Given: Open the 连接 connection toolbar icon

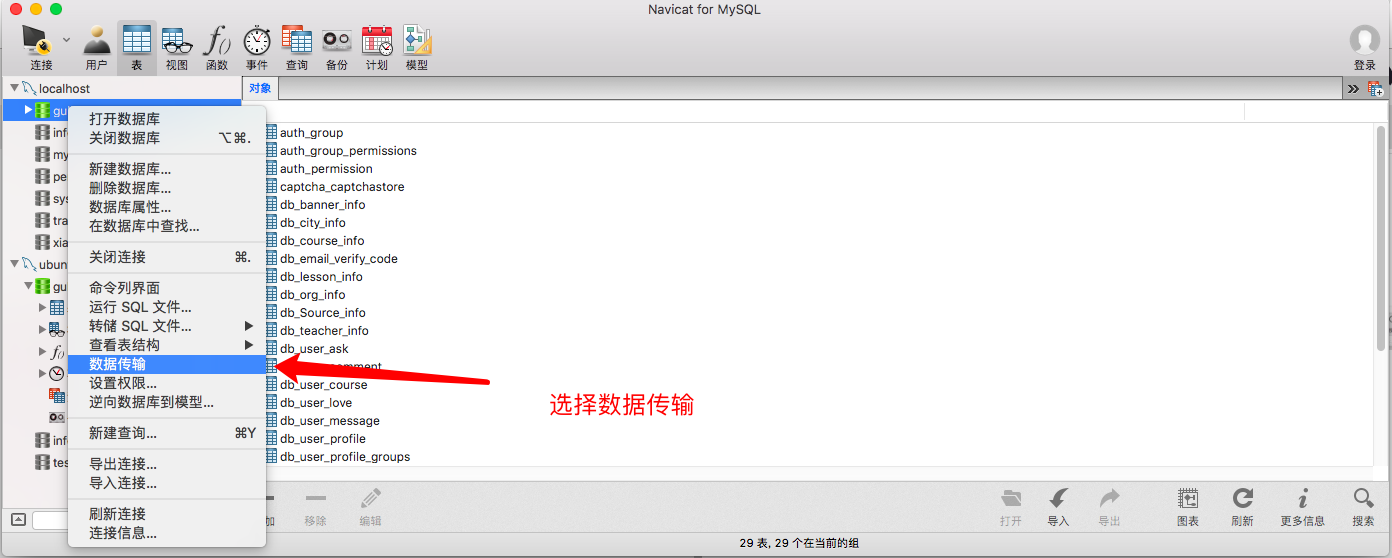Looking at the screenshot, I should (40, 47).
